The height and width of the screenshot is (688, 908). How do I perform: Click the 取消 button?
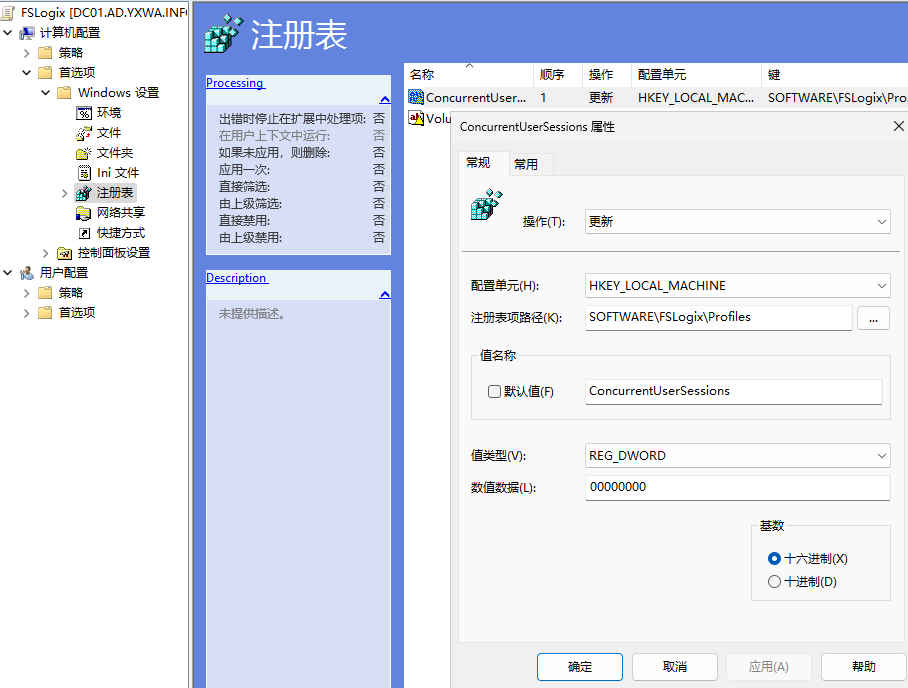(675, 667)
